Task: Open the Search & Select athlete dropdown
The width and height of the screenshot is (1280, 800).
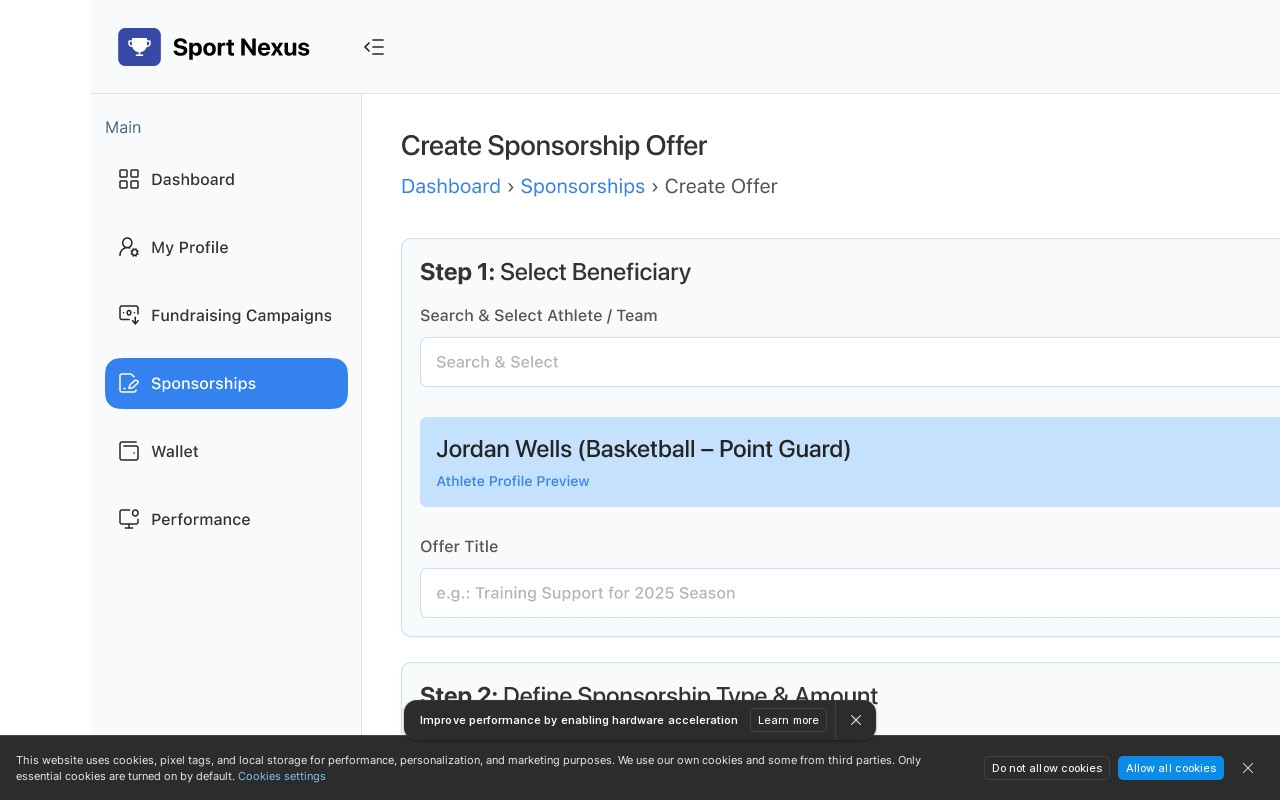Action: click(x=850, y=362)
